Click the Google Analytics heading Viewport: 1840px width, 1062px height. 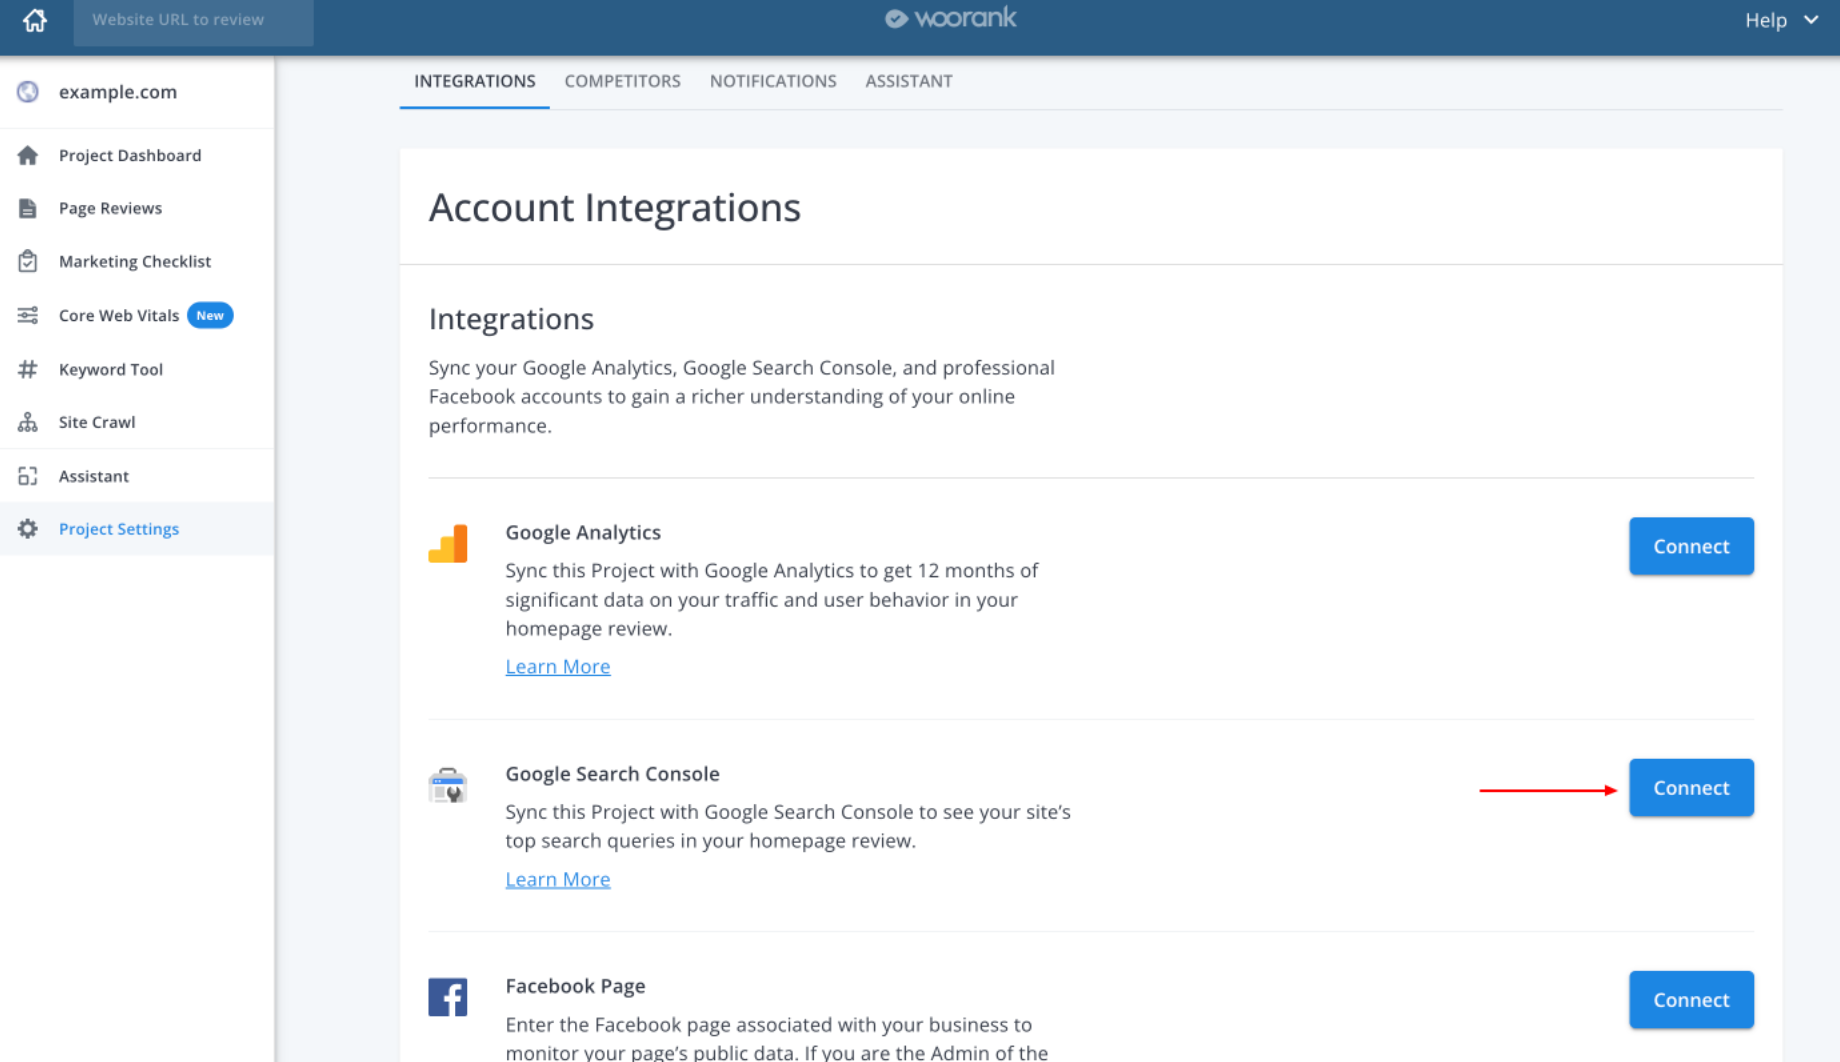coord(583,532)
